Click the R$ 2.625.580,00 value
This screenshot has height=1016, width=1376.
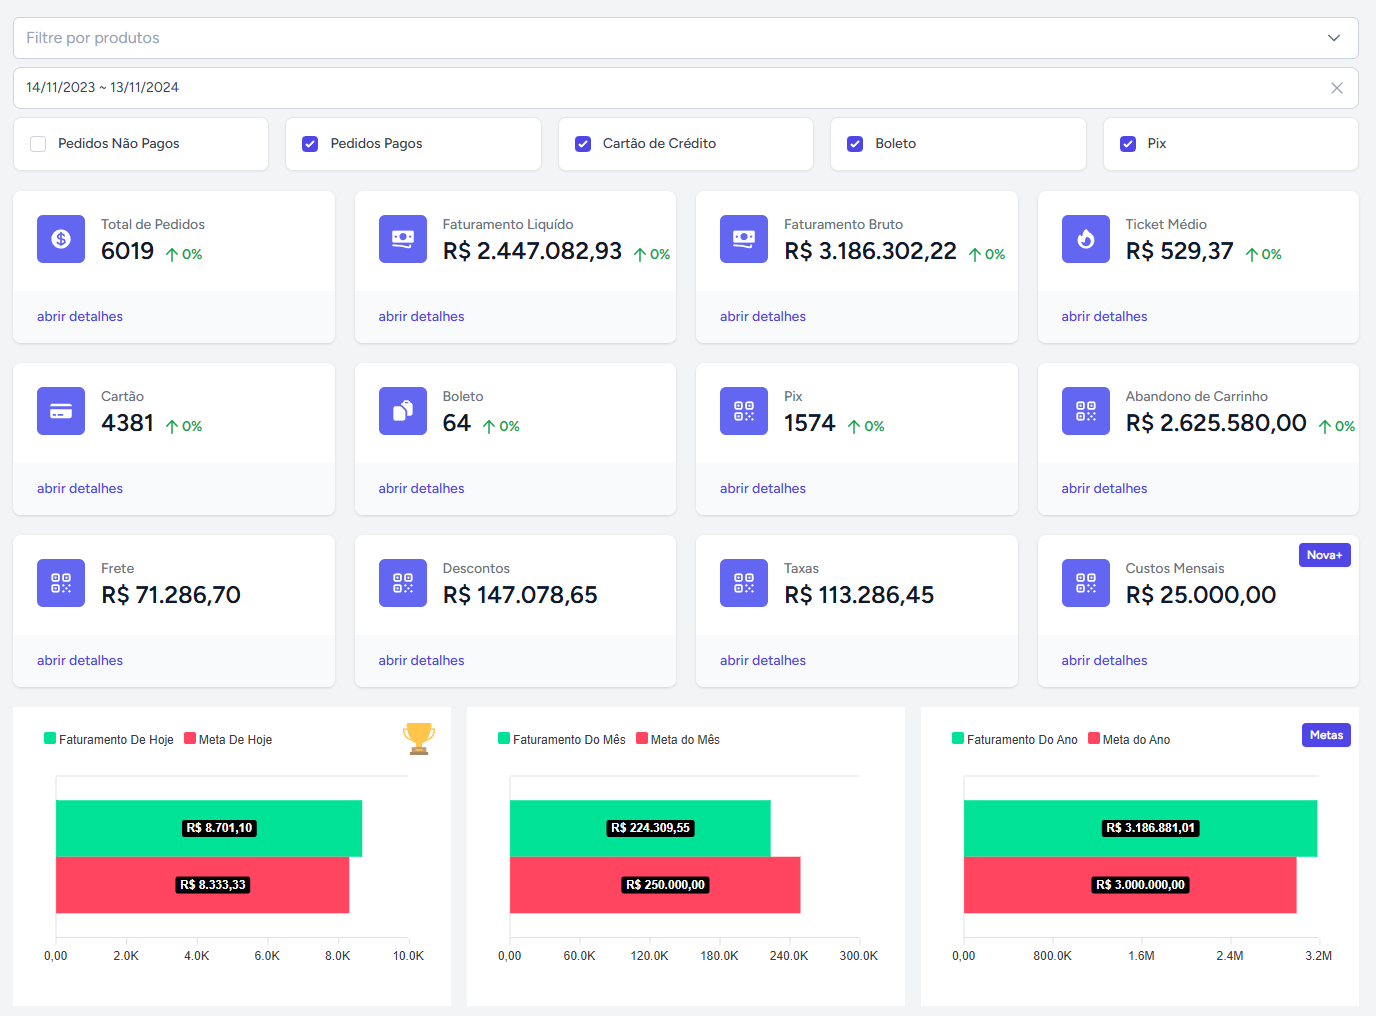pos(1216,423)
